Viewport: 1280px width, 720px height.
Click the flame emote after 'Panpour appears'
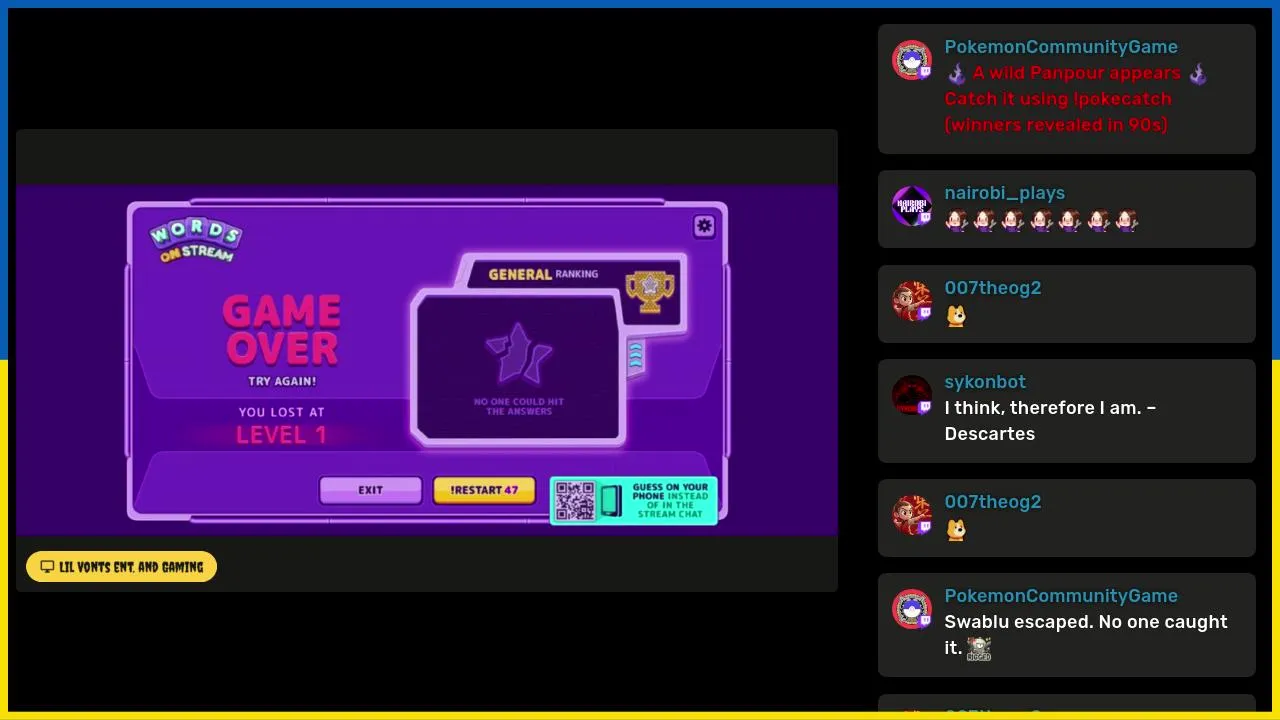point(1198,73)
